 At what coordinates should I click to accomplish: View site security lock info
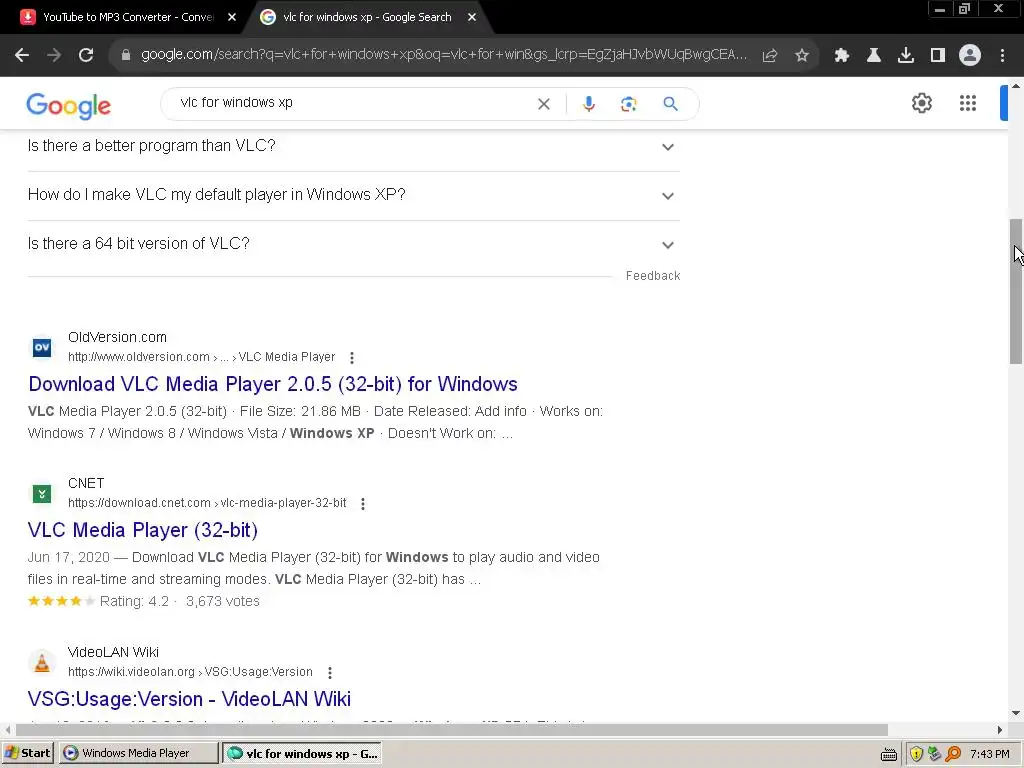tap(125, 56)
